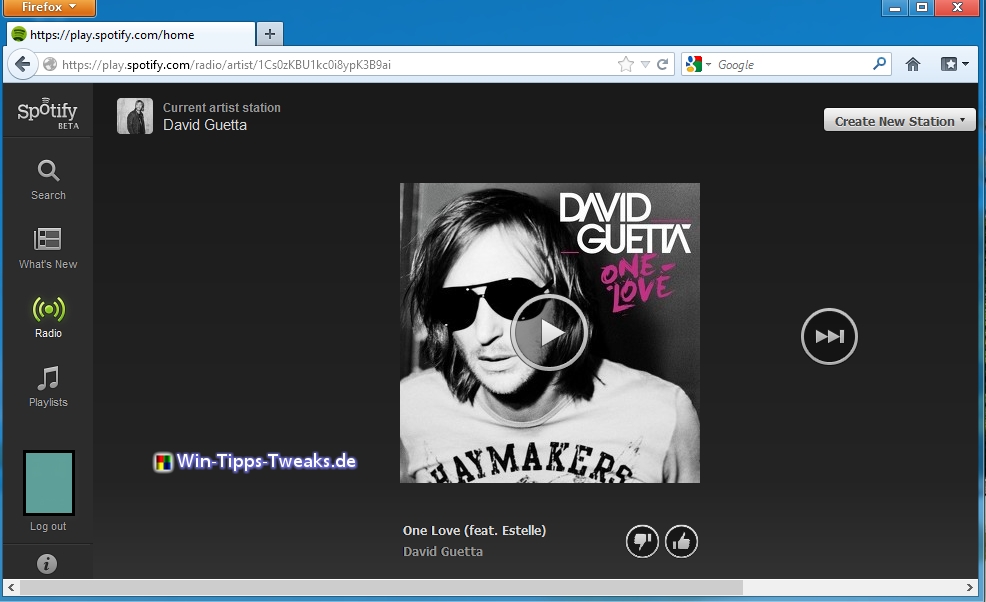Open the URL history dropdown arrow
This screenshot has width=986, height=602.
645,64
